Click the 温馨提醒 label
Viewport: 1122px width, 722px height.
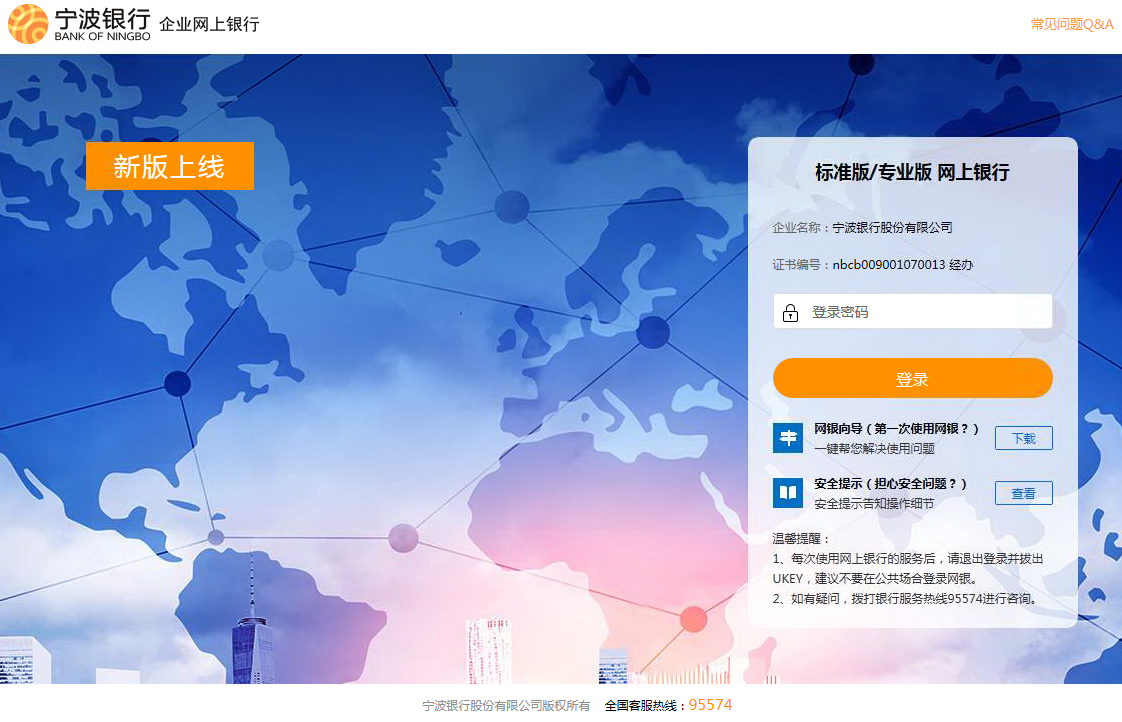(801, 539)
